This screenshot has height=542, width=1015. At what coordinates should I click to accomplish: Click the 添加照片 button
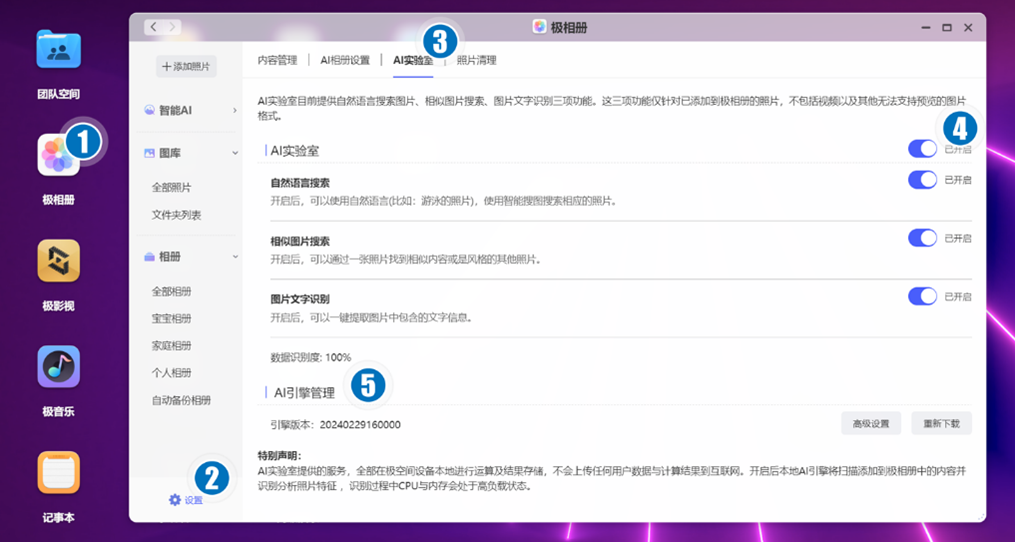click(x=186, y=66)
